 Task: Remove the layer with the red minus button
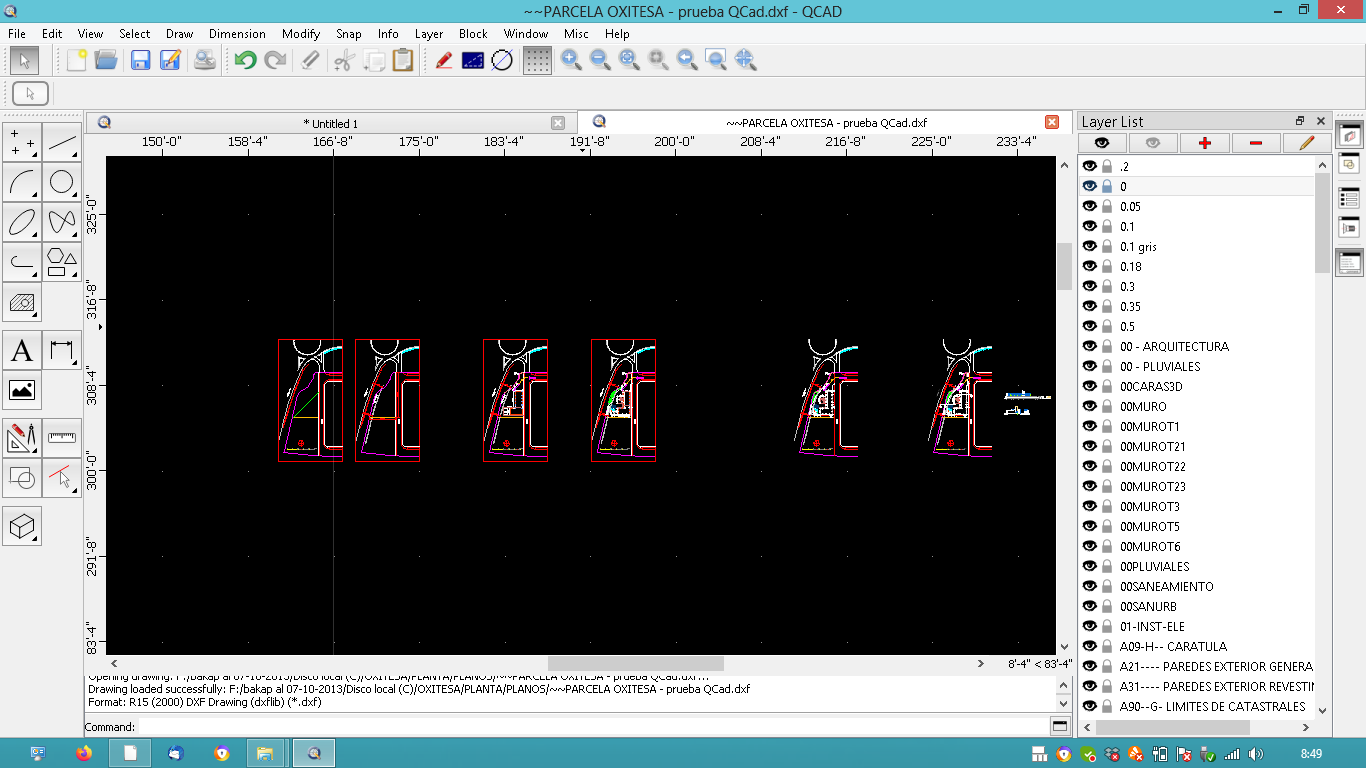(1256, 143)
